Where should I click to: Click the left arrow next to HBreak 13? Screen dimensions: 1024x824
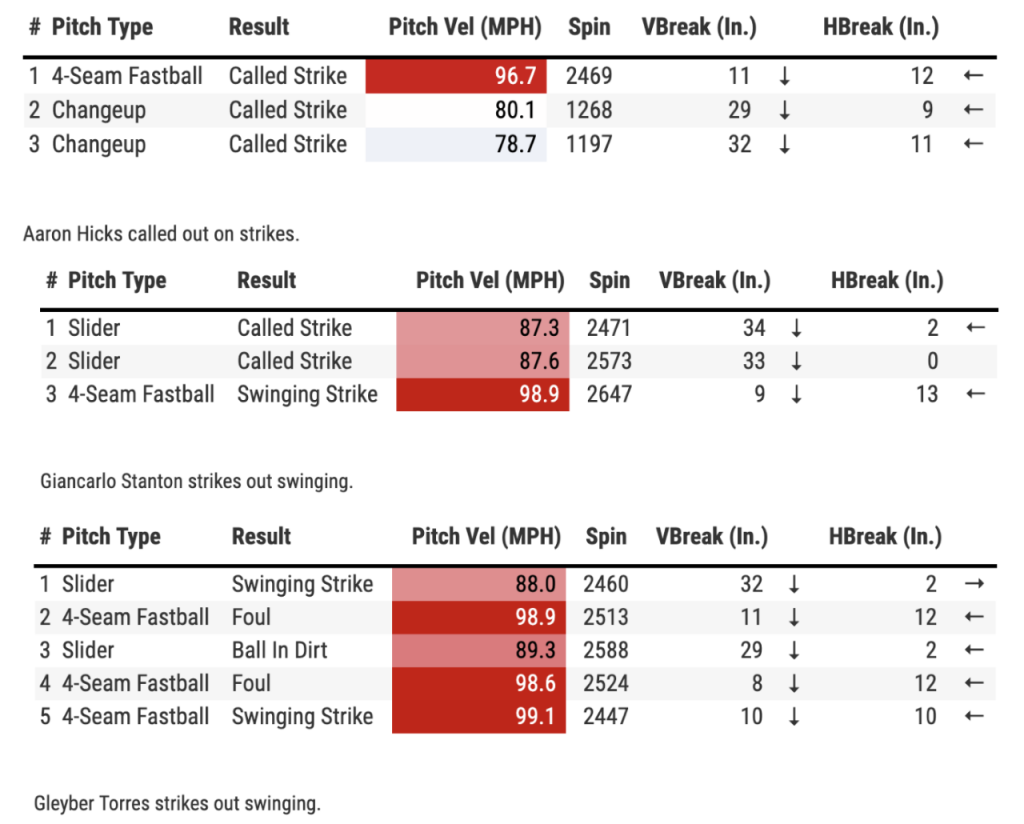[975, 394]
